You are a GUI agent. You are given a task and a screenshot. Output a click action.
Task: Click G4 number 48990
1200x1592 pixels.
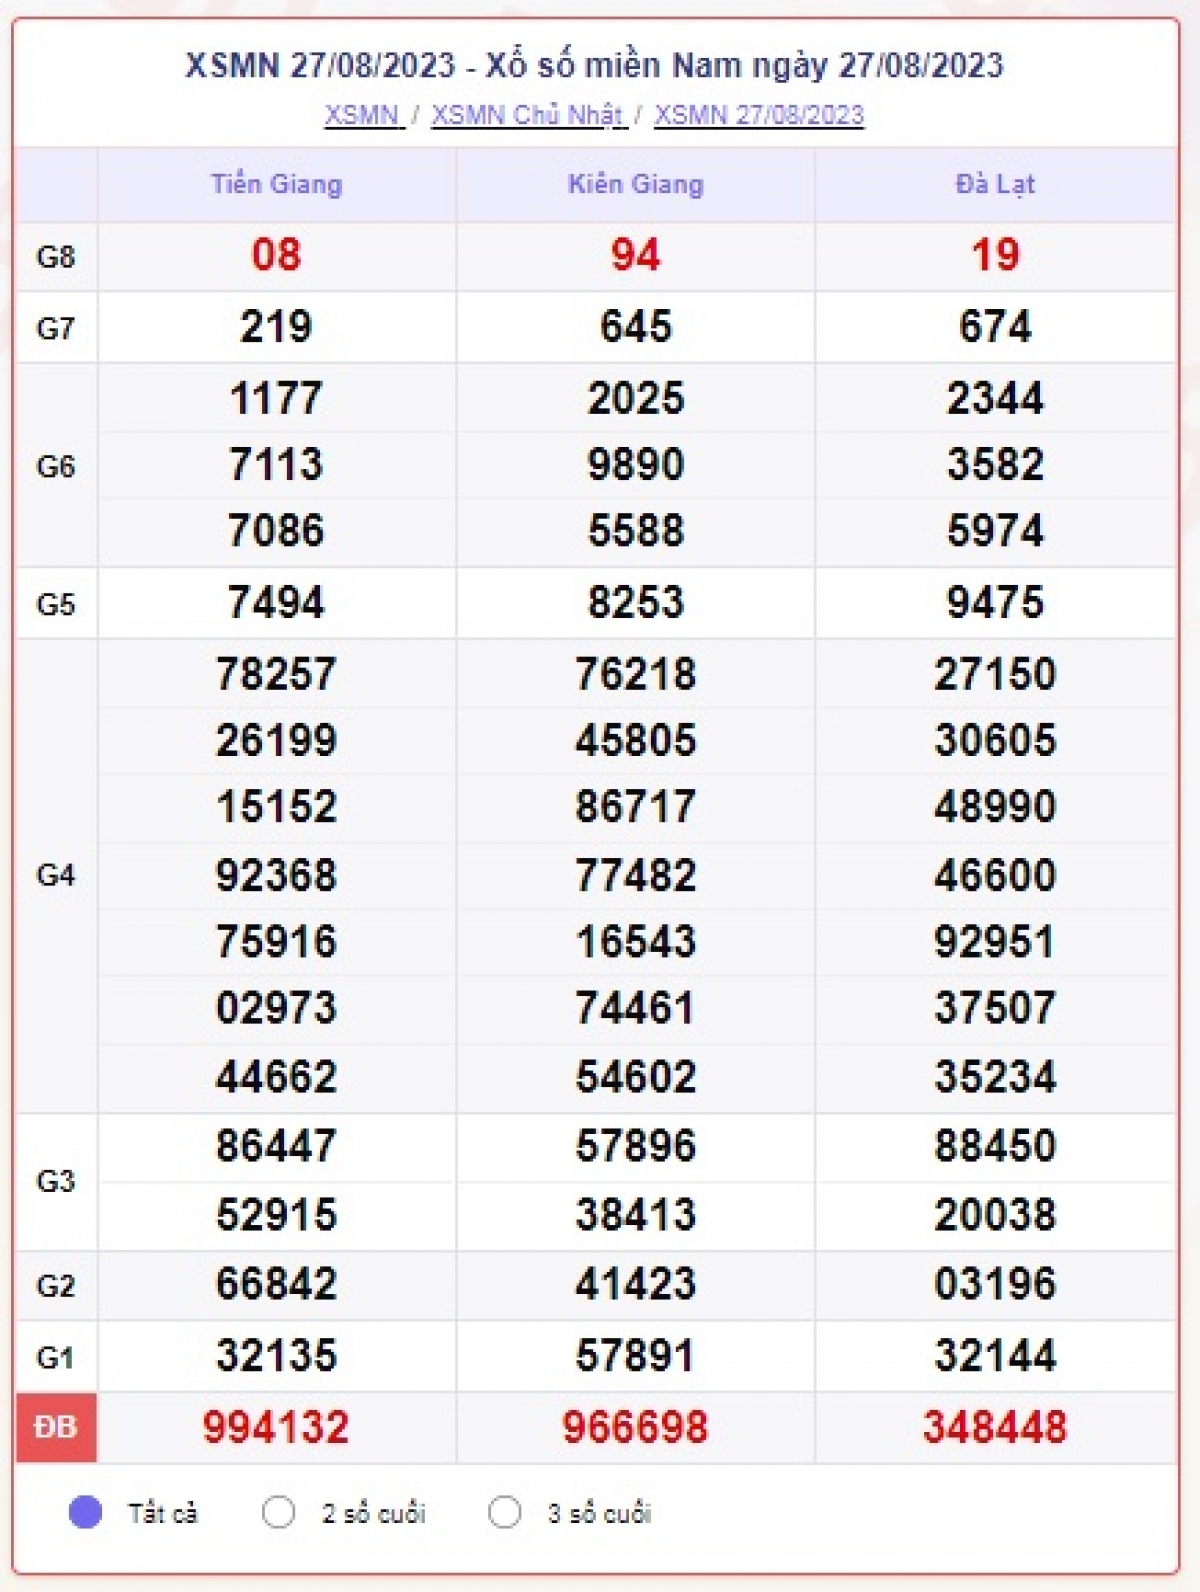[995, 806]
